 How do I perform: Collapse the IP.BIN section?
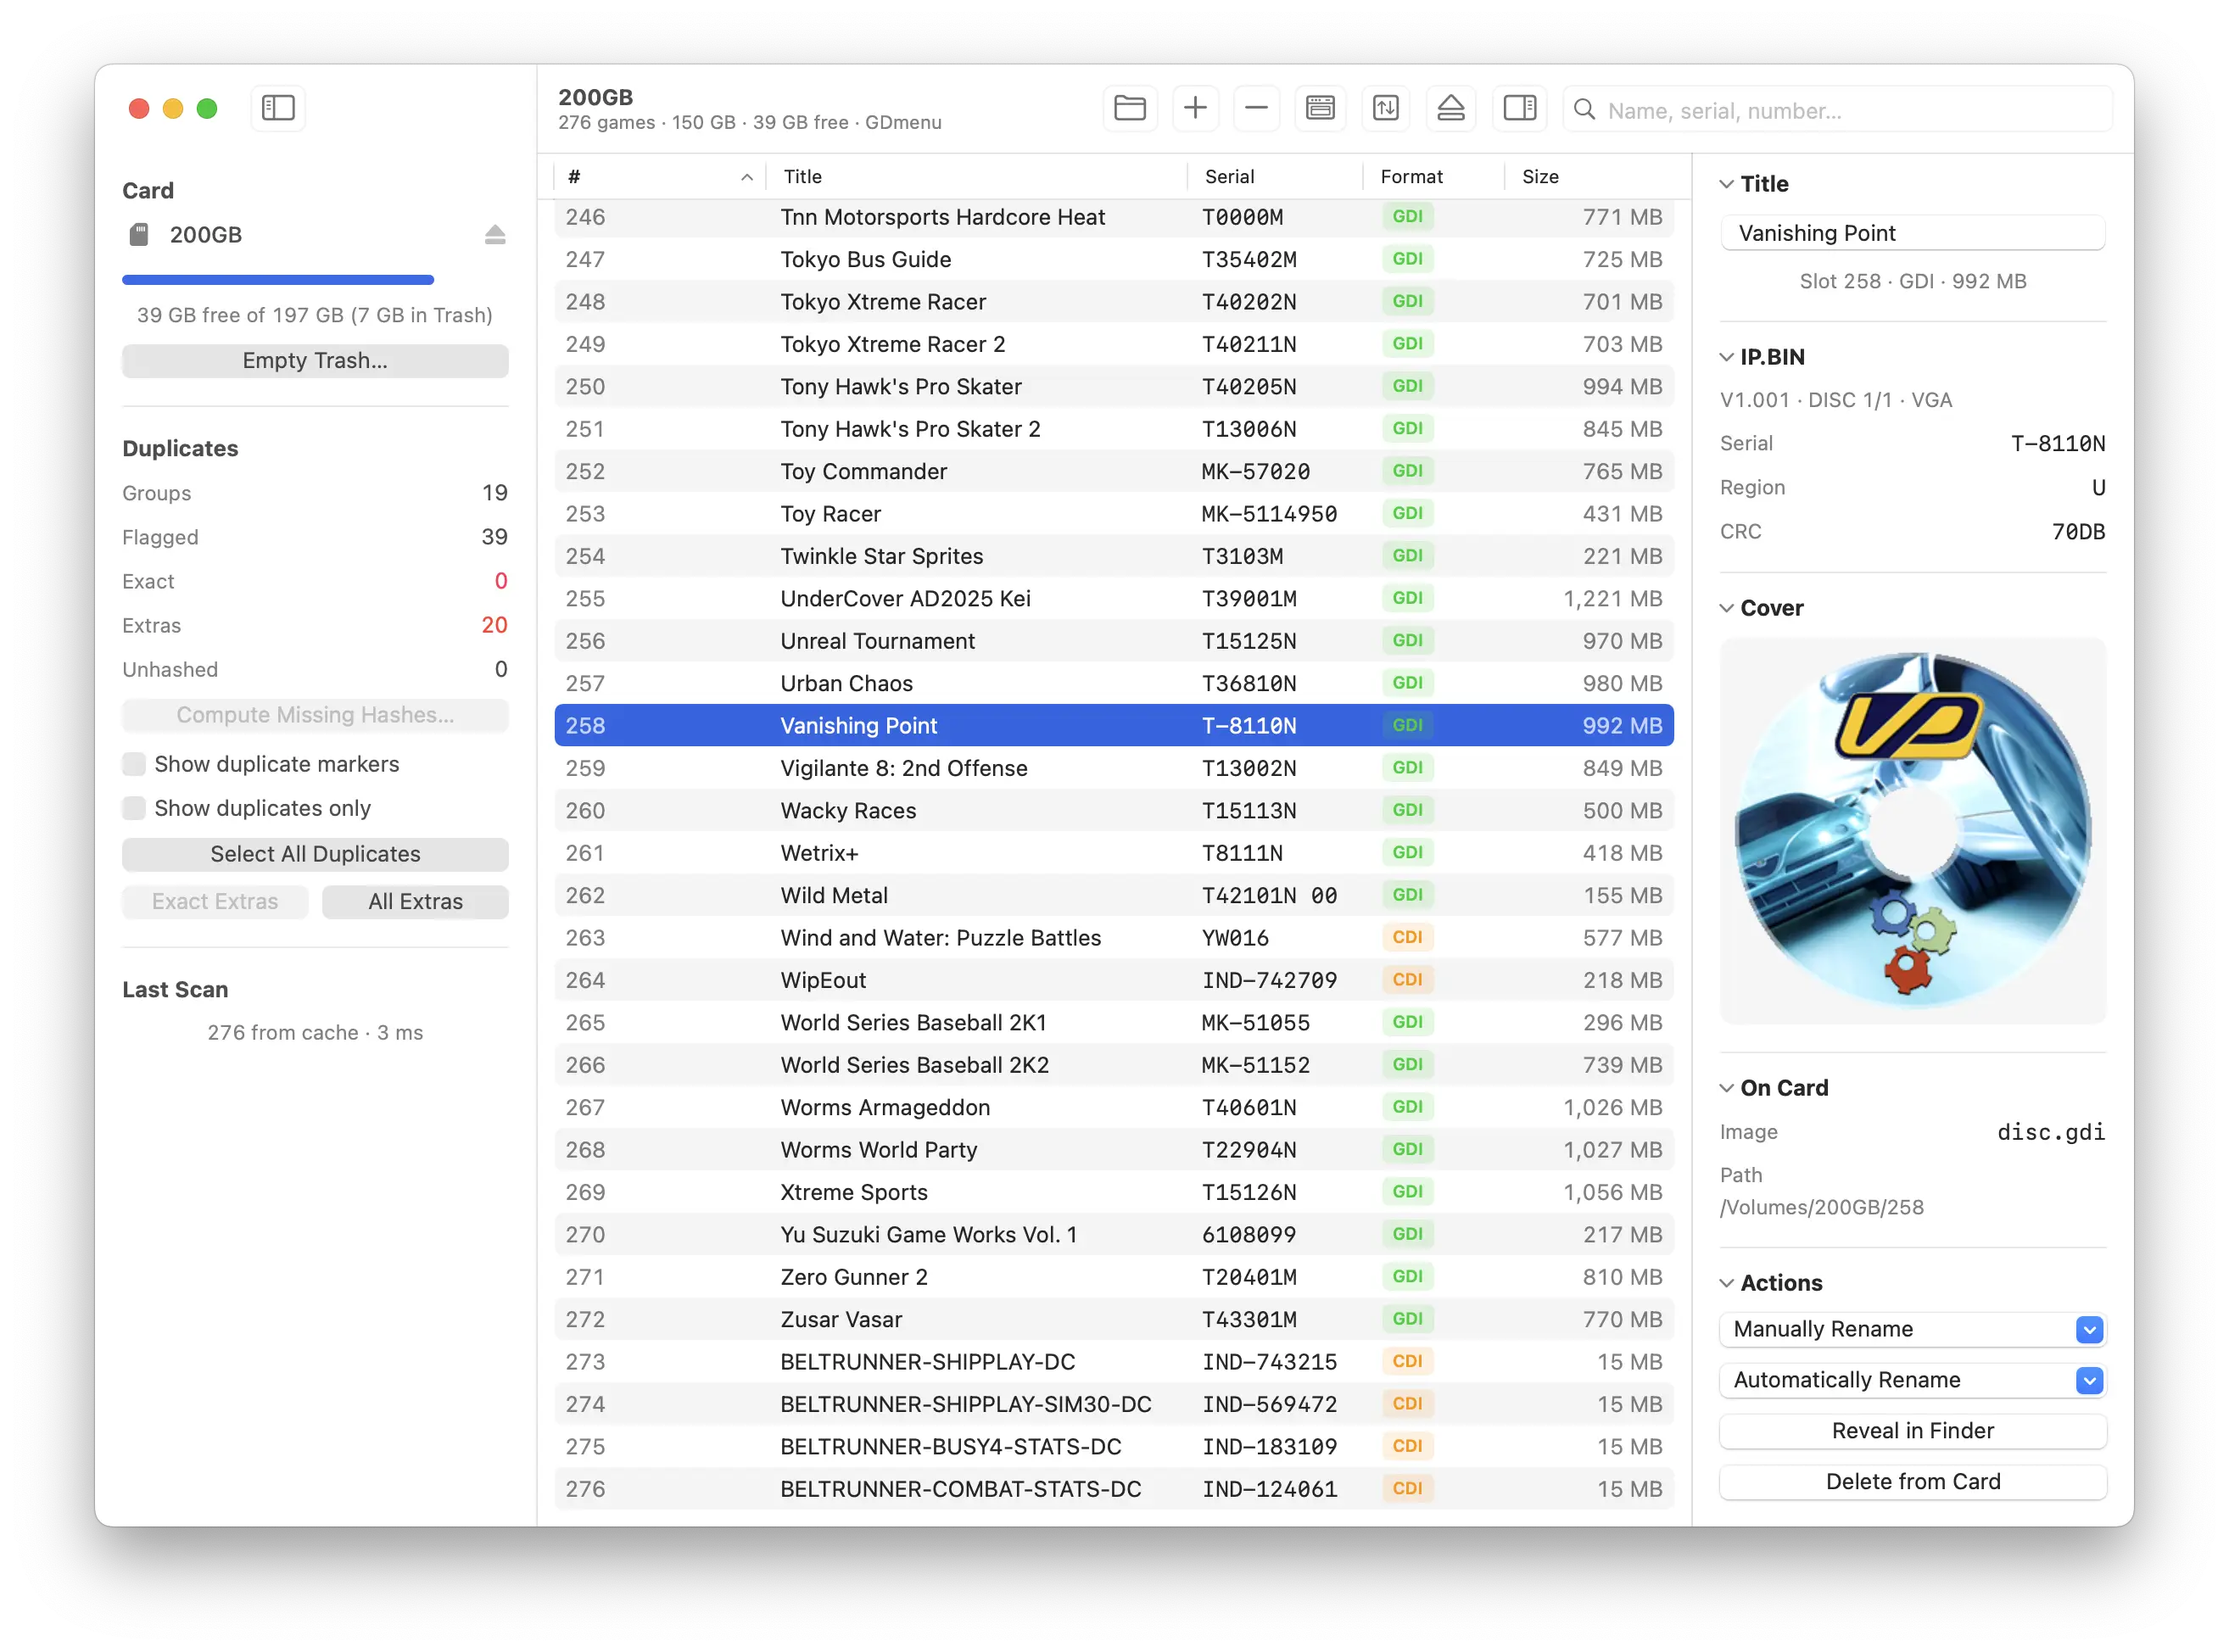click(x=1726, y=357)
